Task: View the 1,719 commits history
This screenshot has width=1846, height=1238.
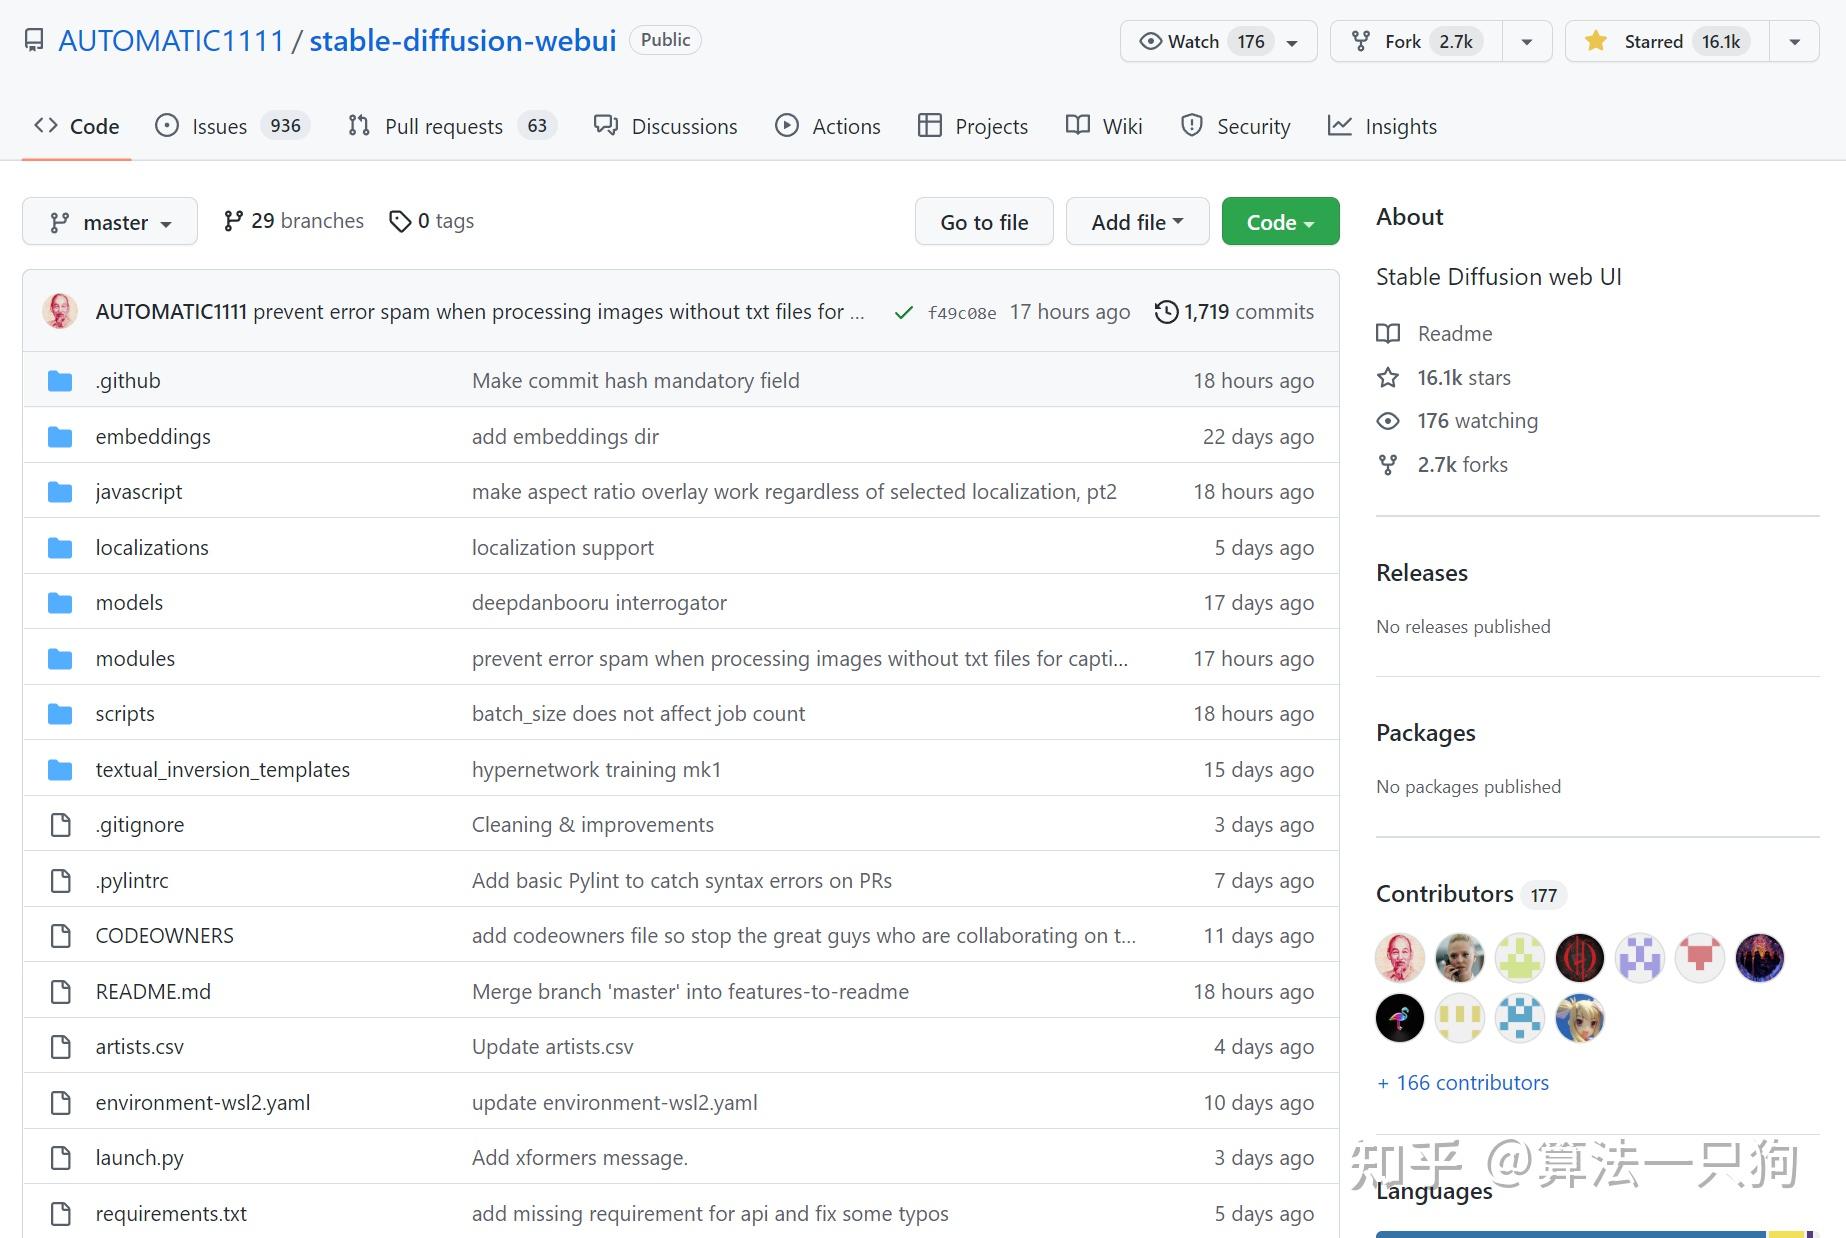Action: point(1234,312)
